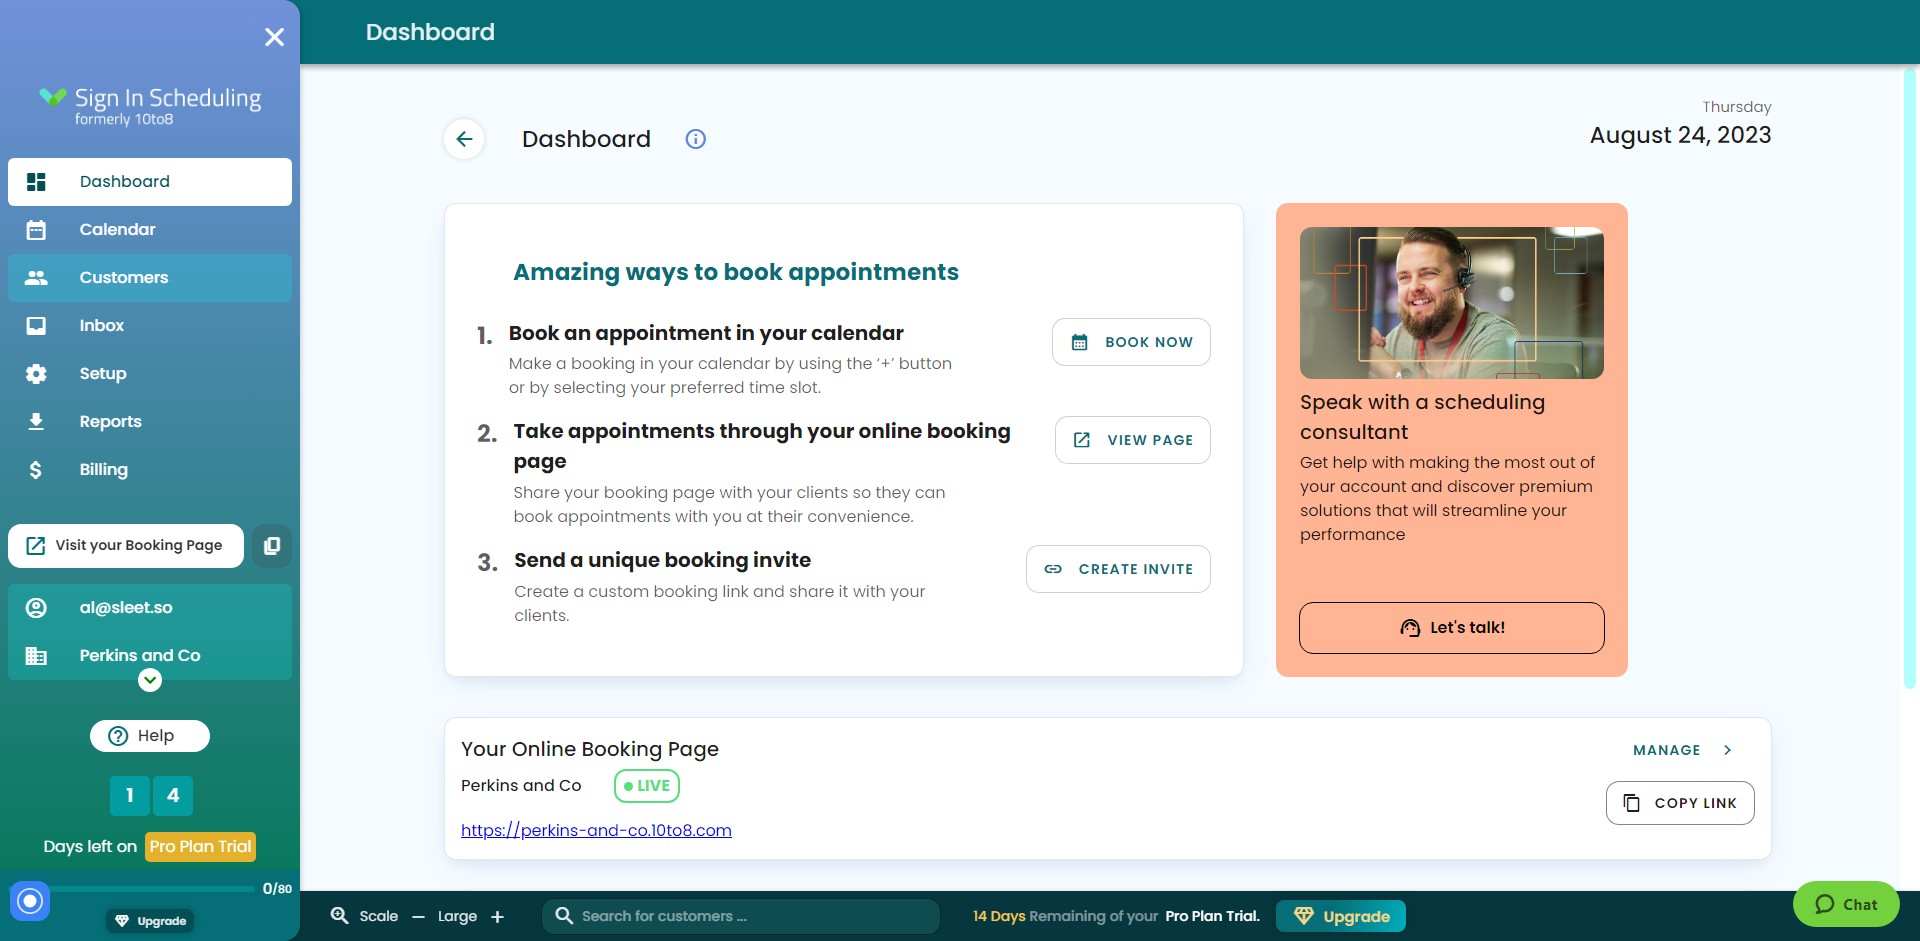1920x941 pixels.
Task: Click the CREATE INVITE button
Action: click(x=1118, y=569)
